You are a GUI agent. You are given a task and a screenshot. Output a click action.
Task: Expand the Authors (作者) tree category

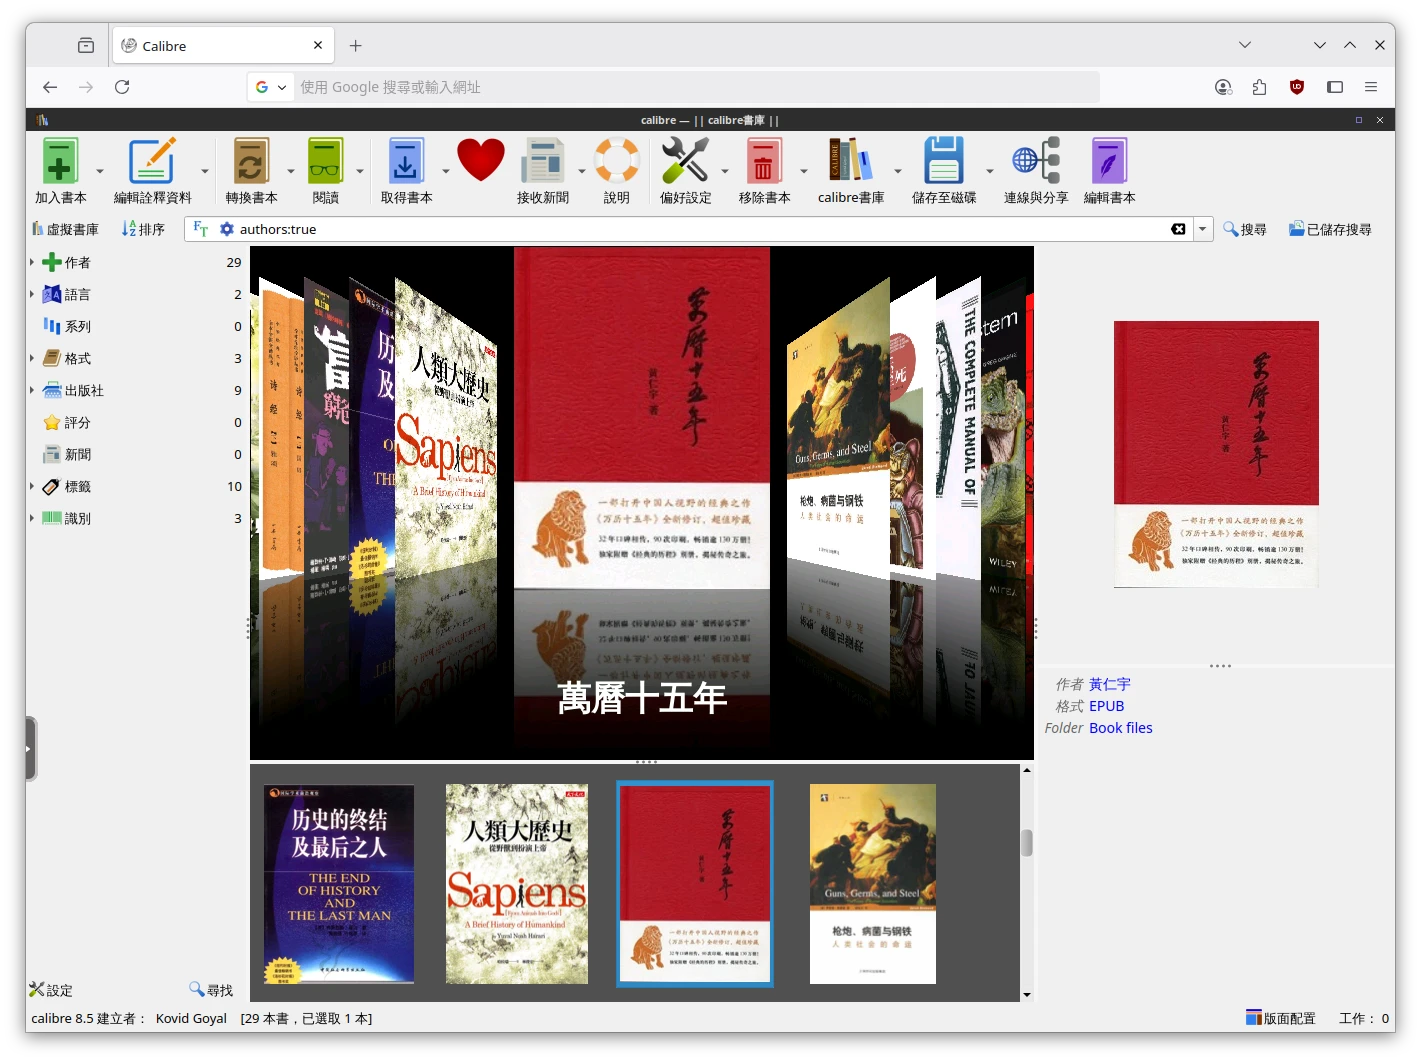pos(32,262)
